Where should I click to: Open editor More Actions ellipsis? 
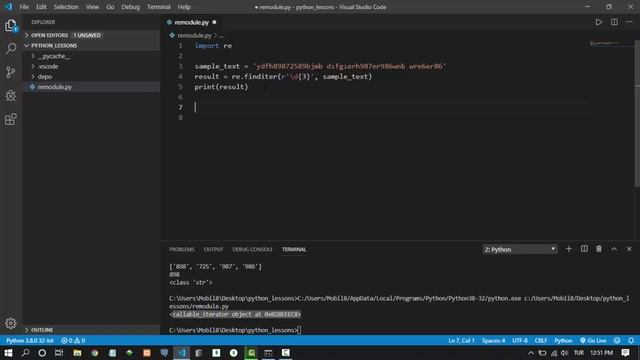point(629,22)
